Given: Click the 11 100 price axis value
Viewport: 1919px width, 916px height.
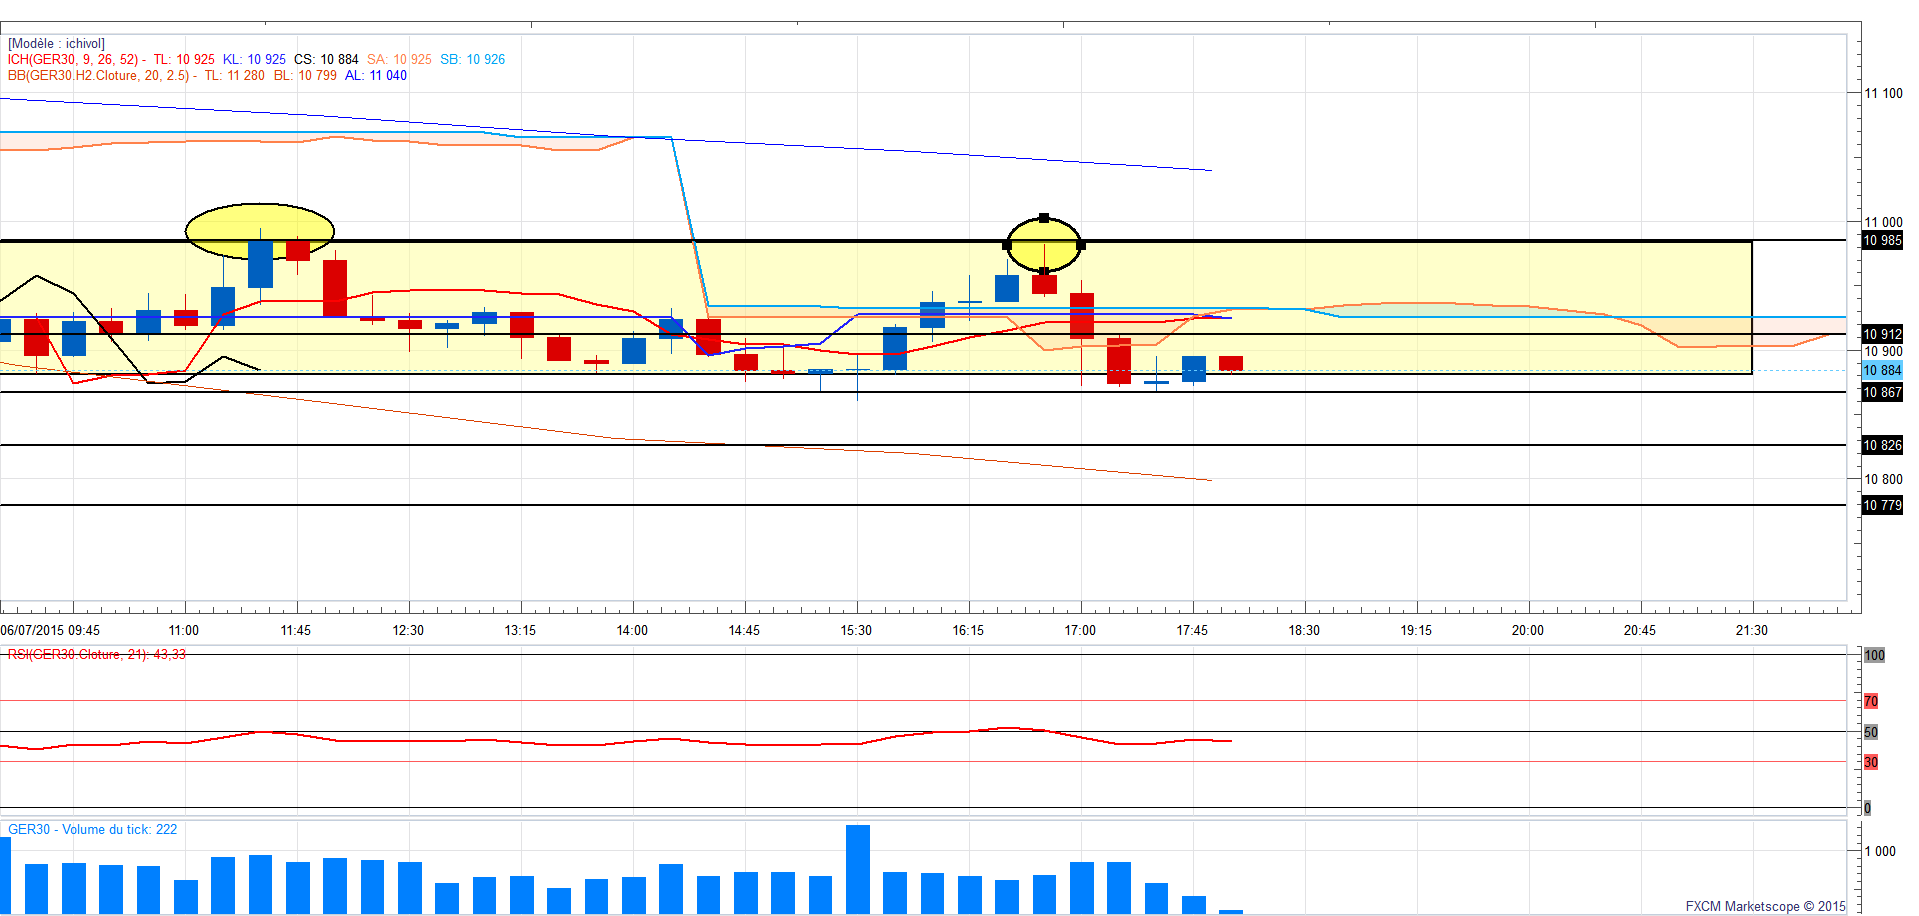Looking at the screenshot, I should point(1884,94).
